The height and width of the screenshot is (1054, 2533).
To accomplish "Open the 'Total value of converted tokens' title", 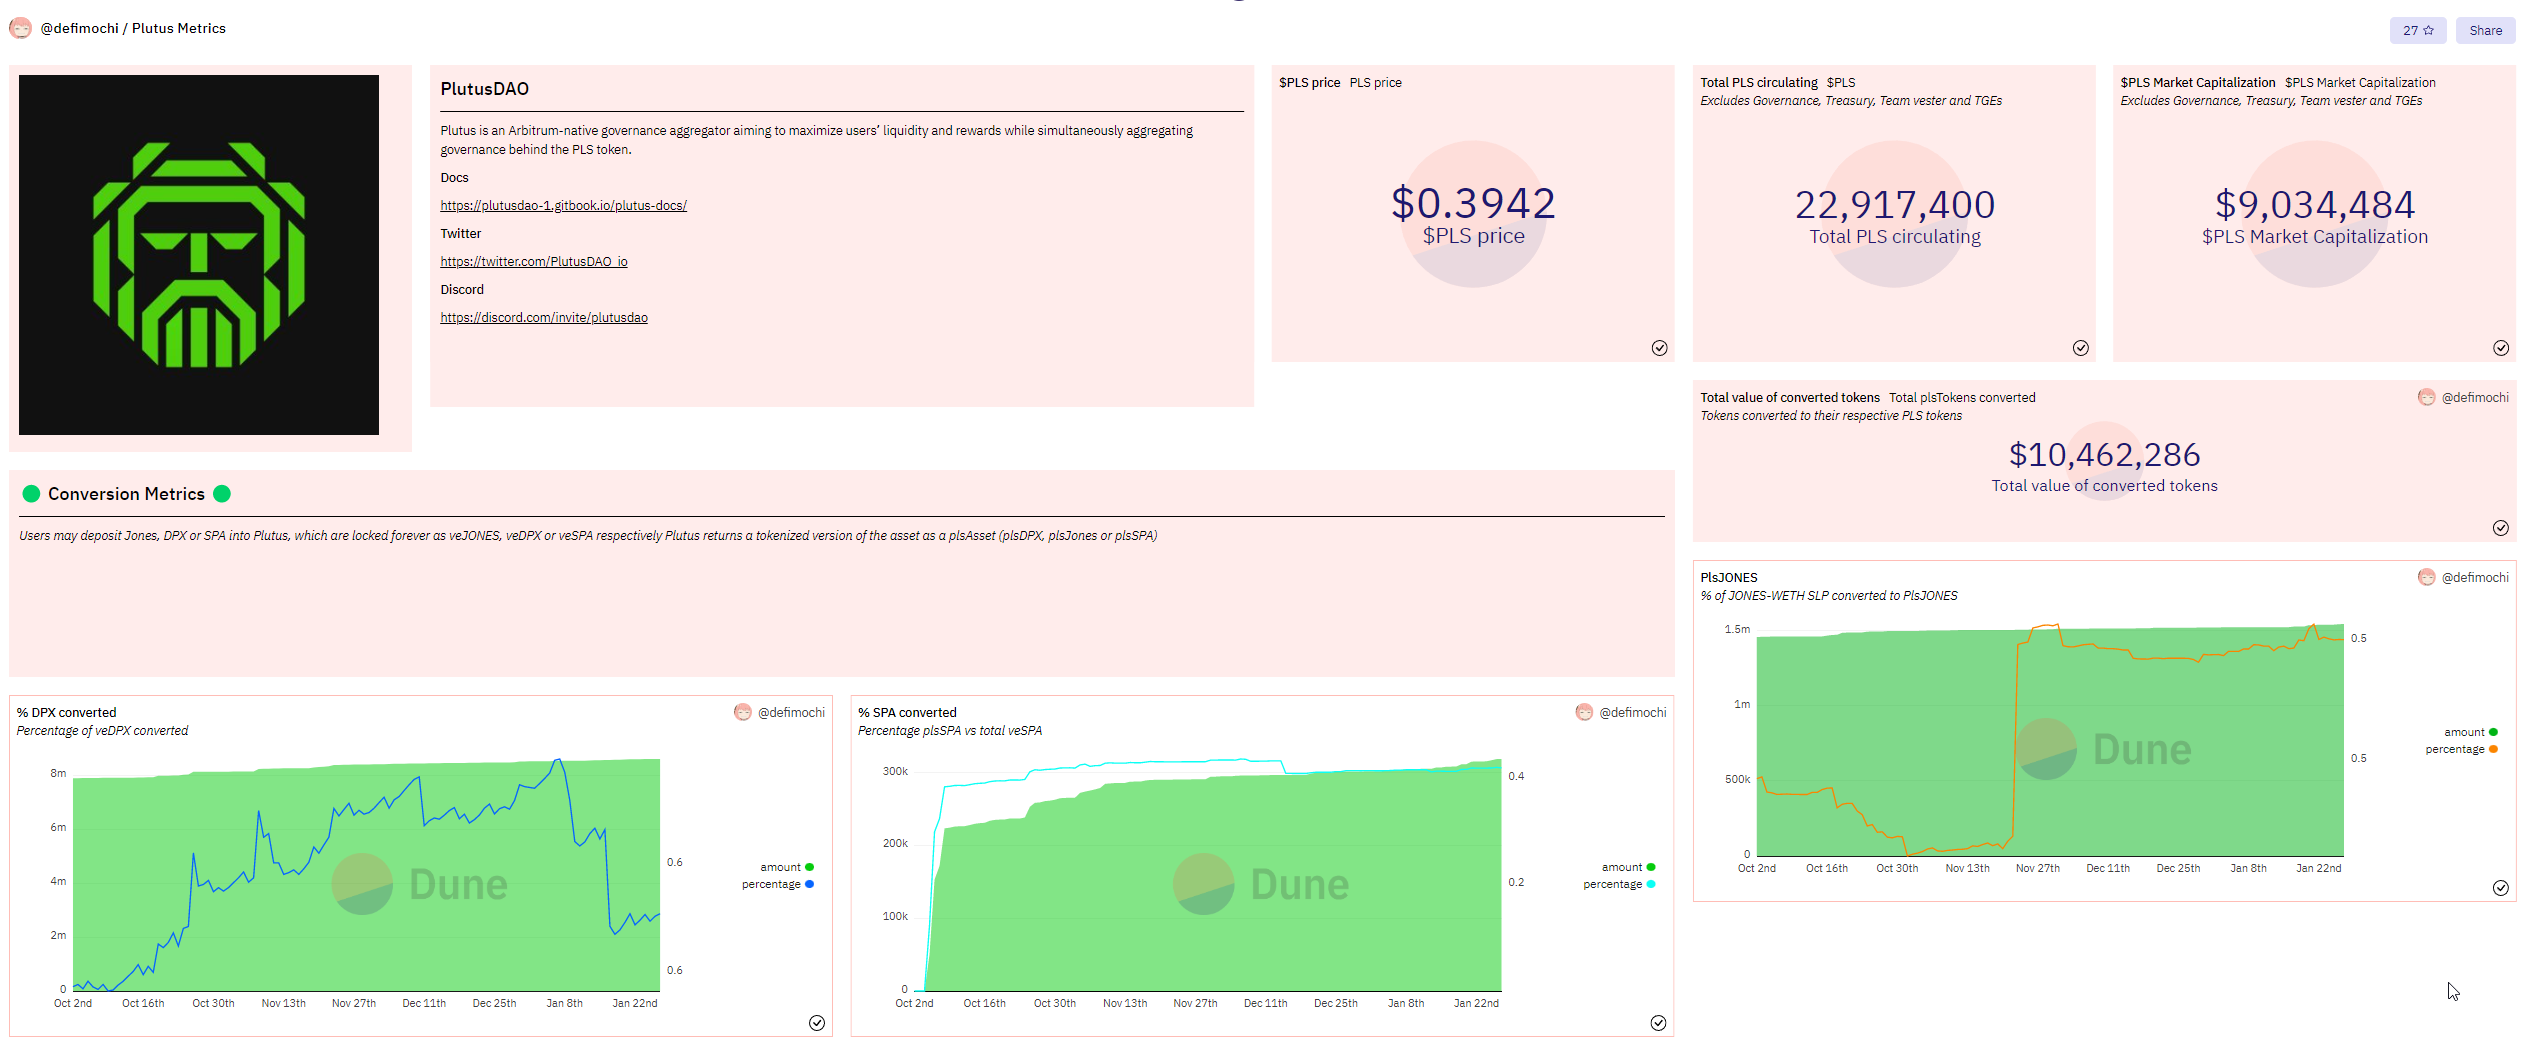I will point(1790,398).
